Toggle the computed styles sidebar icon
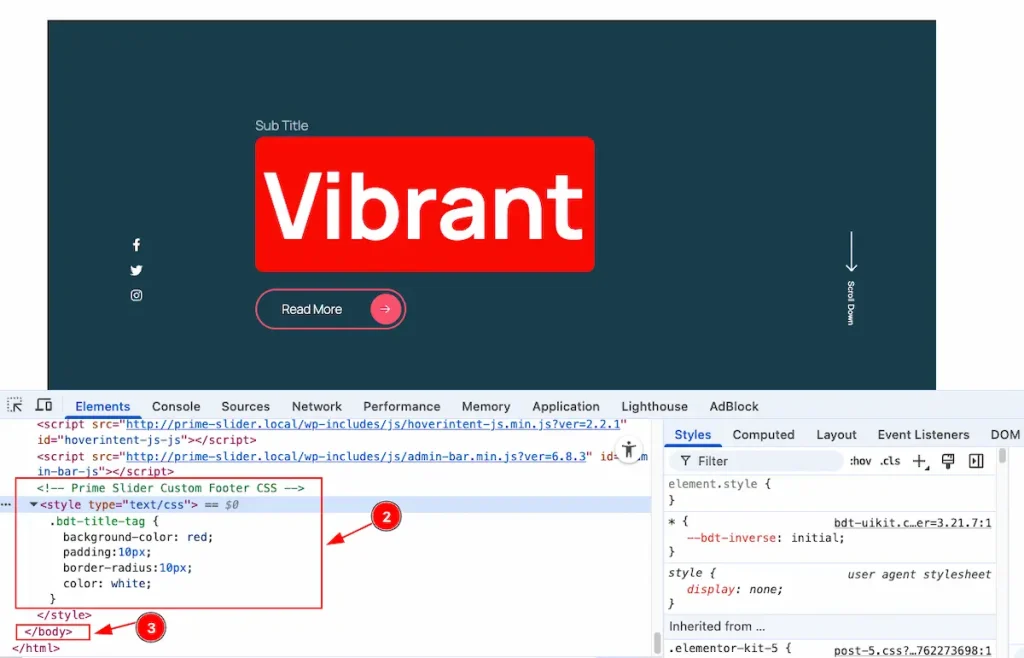Image resolution: width=1024 pixels, height=658 pixels. (x=976, y=461)
